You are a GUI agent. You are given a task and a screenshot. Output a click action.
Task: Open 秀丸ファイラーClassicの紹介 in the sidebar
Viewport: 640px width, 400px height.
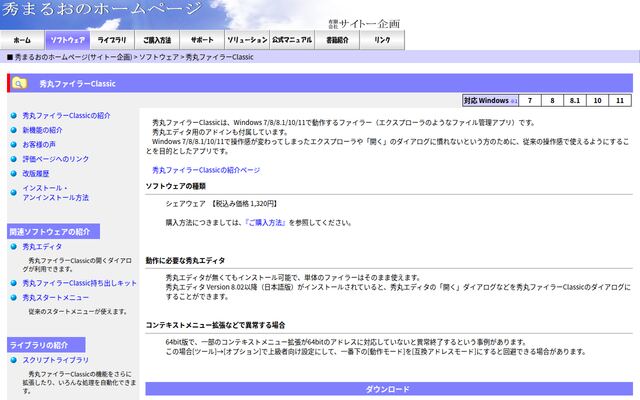click(x=66, y=116)
